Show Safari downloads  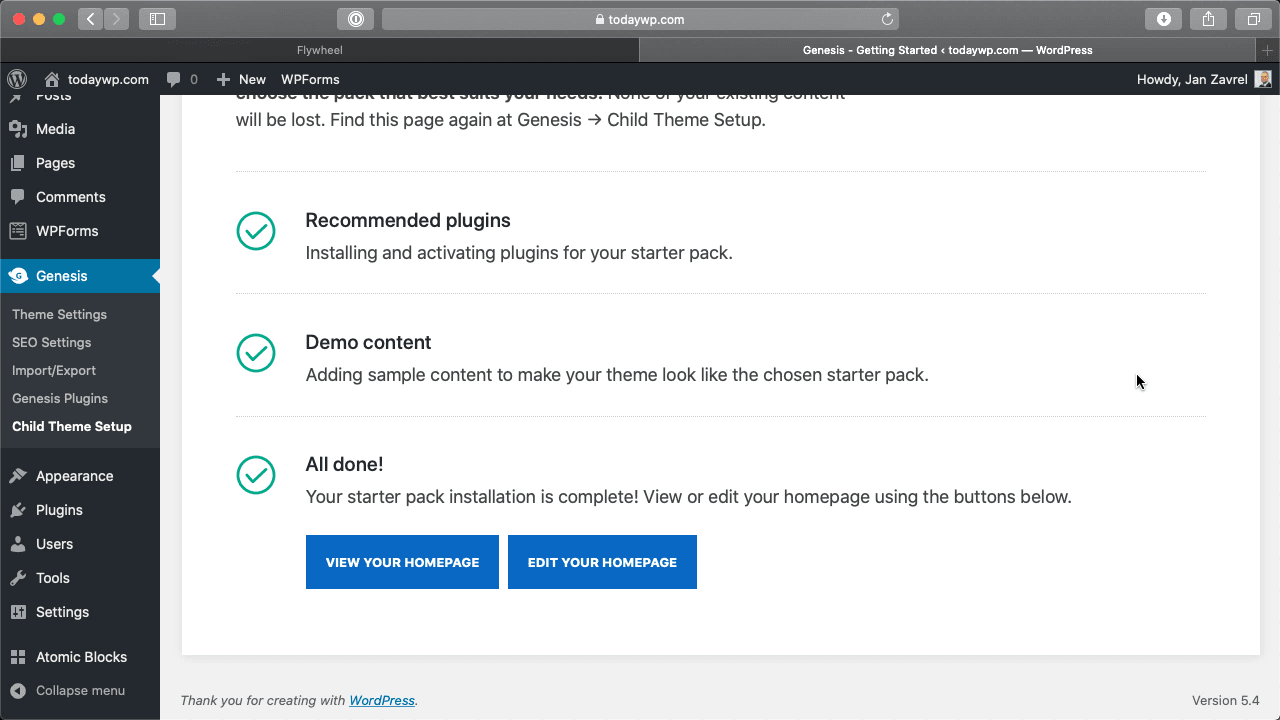pos(1163,19)
